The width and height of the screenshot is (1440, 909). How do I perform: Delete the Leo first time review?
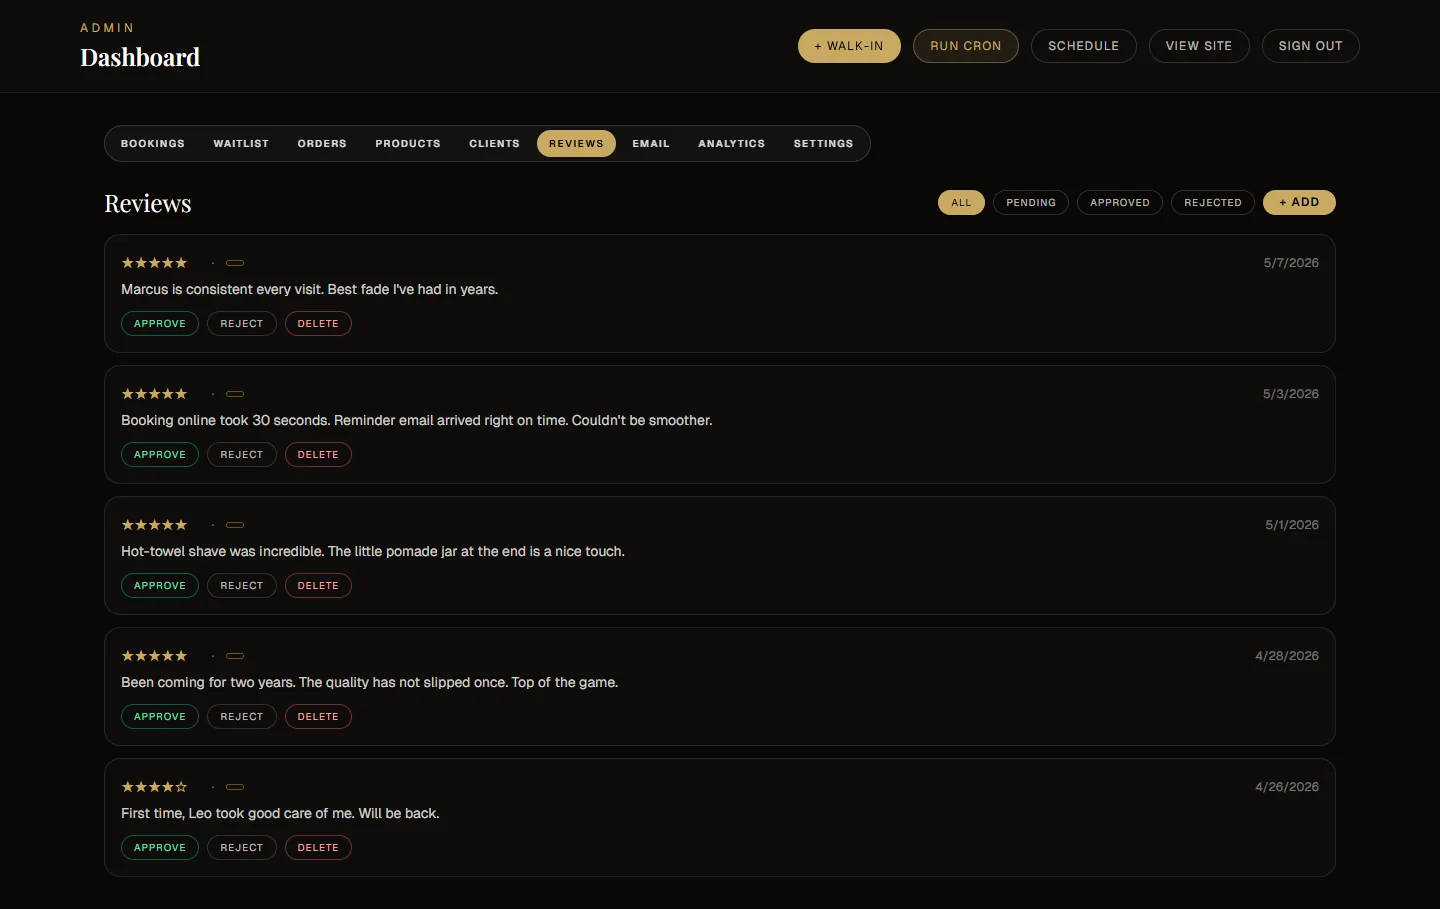(318, 848)
